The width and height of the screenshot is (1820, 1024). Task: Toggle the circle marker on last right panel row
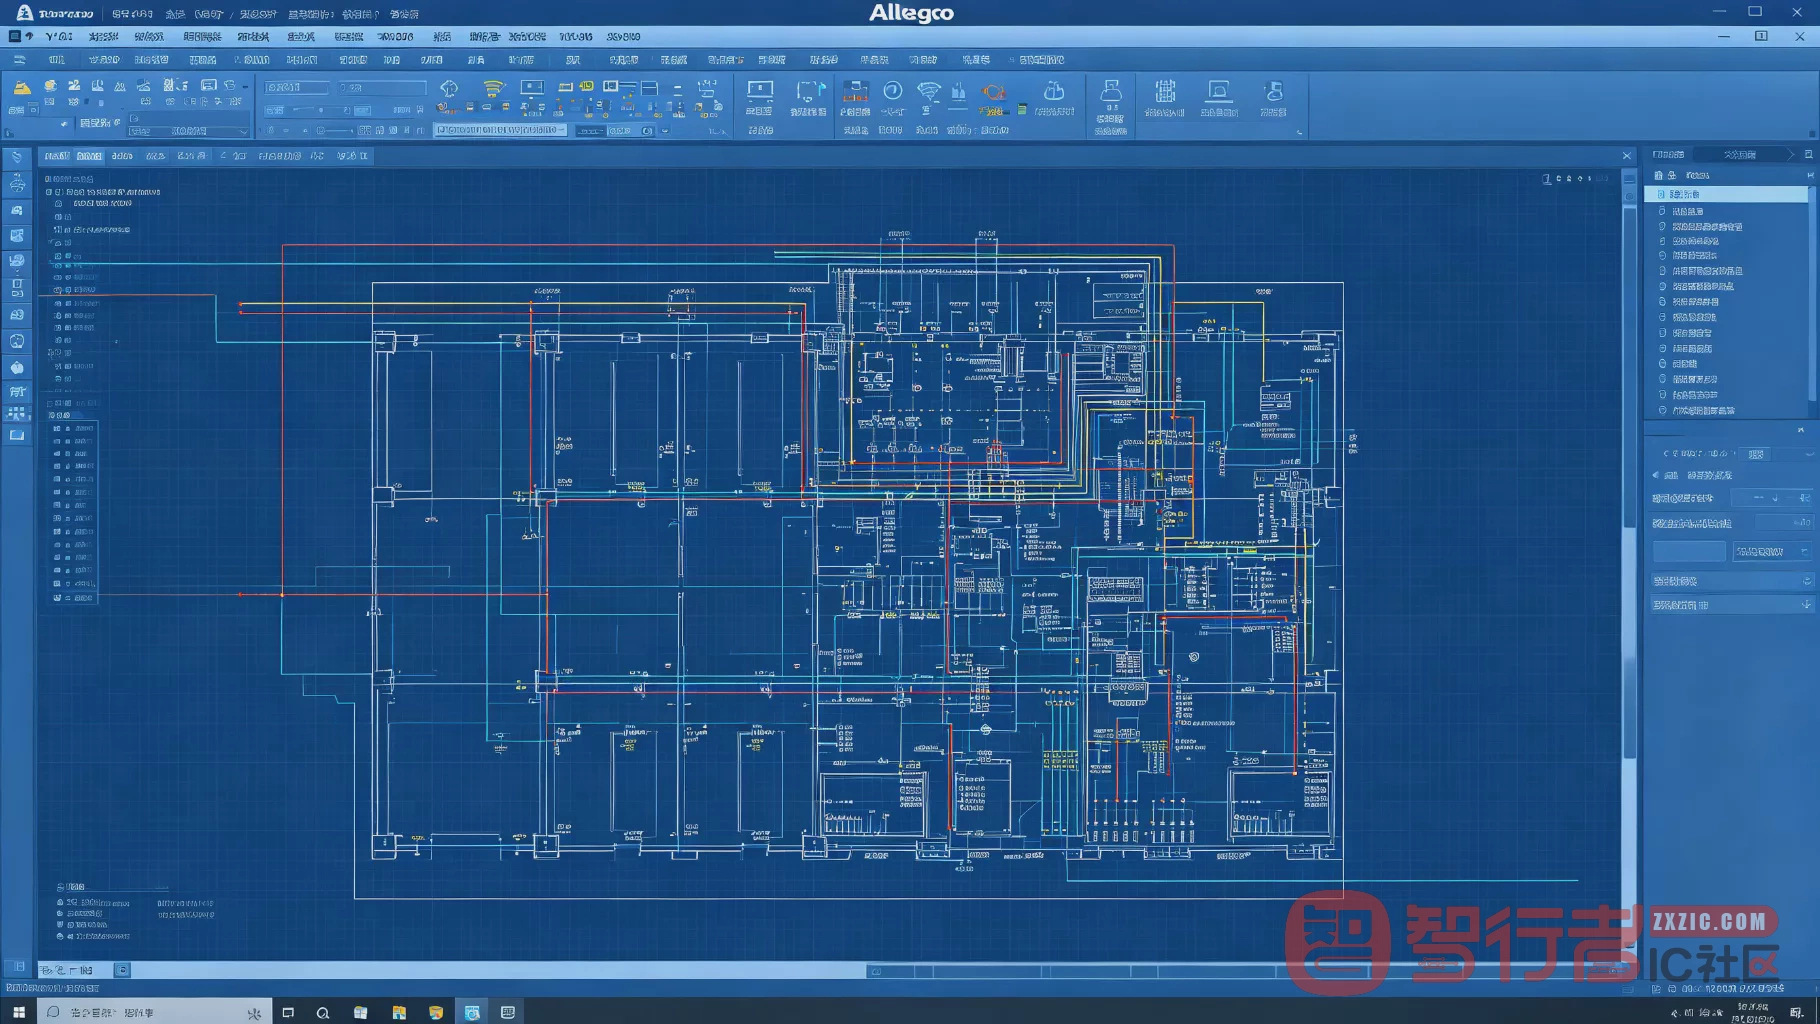[x=1662, y=410]
